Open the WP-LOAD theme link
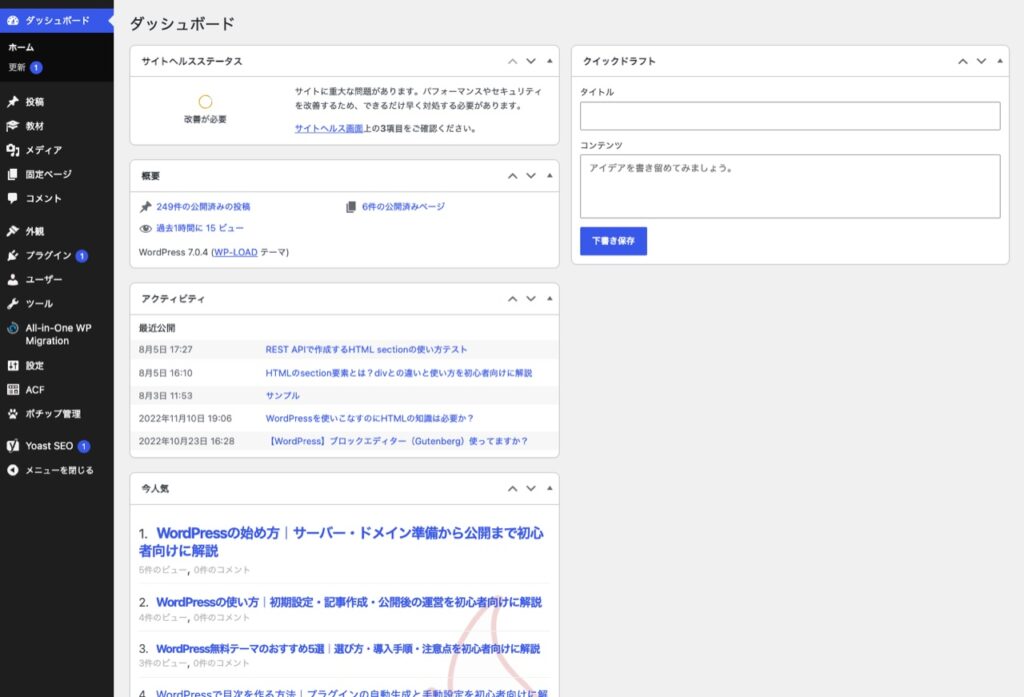The width and height of the screenshot is (1024, 697). click(x=235, y=252)
